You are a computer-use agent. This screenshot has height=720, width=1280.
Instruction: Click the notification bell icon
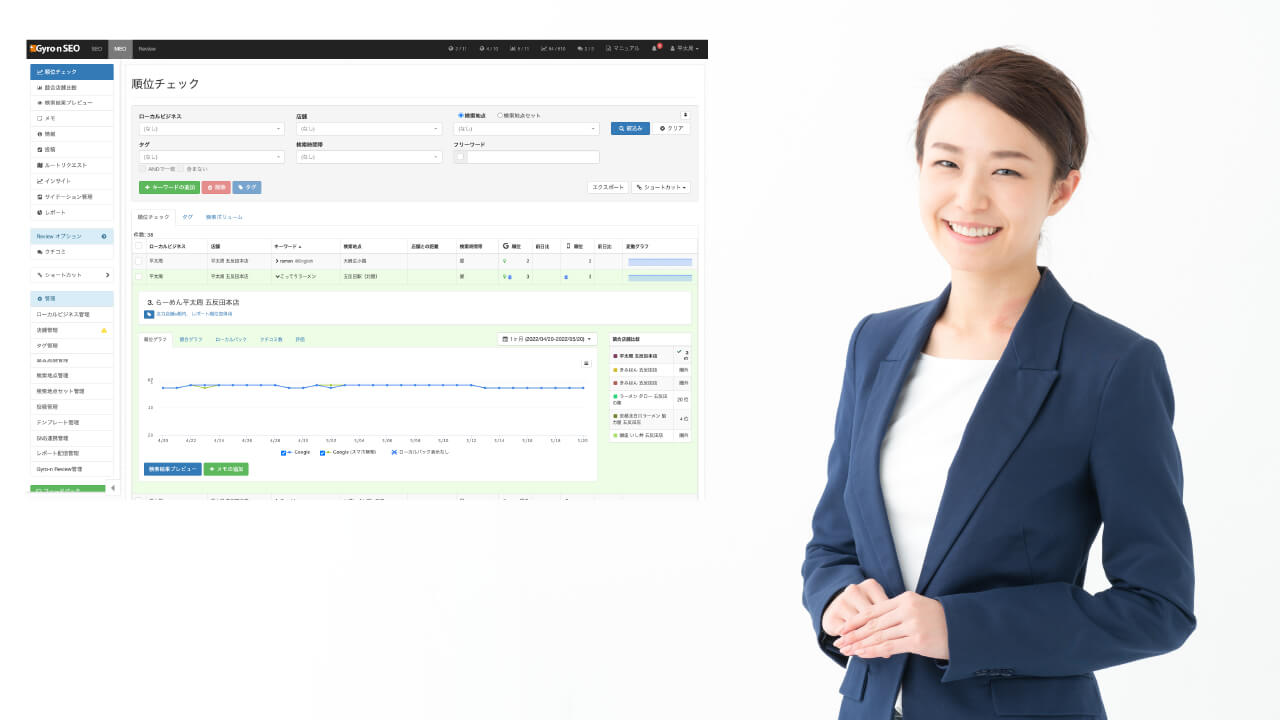click(654, 48)
